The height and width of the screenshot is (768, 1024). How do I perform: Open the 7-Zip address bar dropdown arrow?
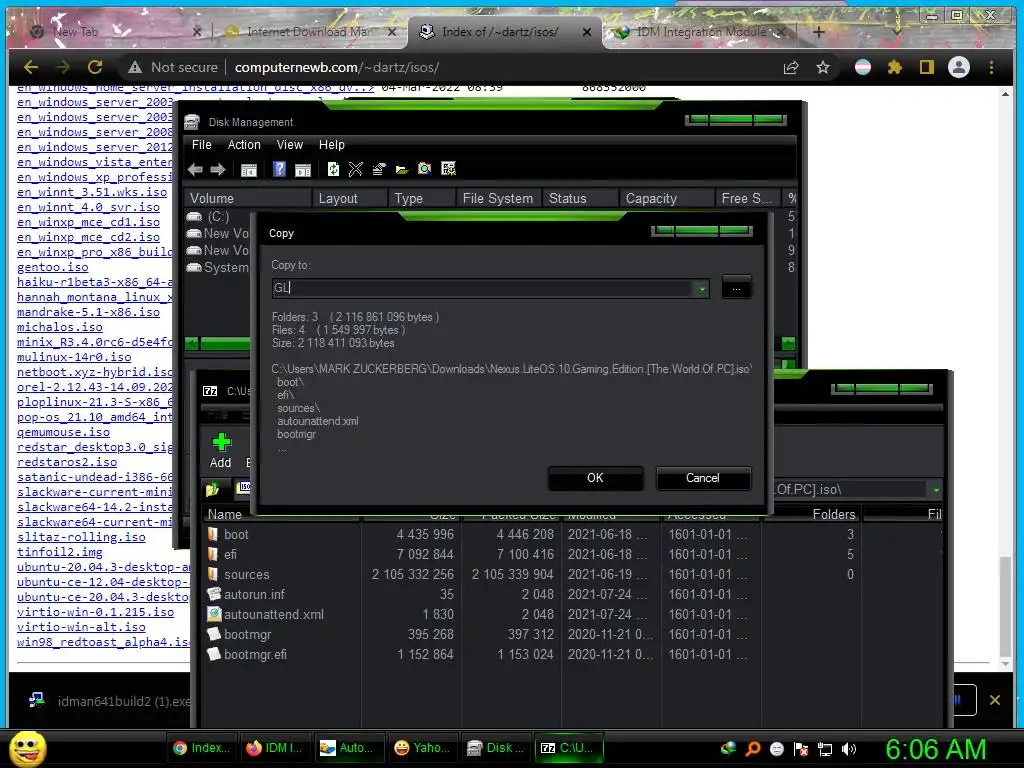tap(936, 490)
